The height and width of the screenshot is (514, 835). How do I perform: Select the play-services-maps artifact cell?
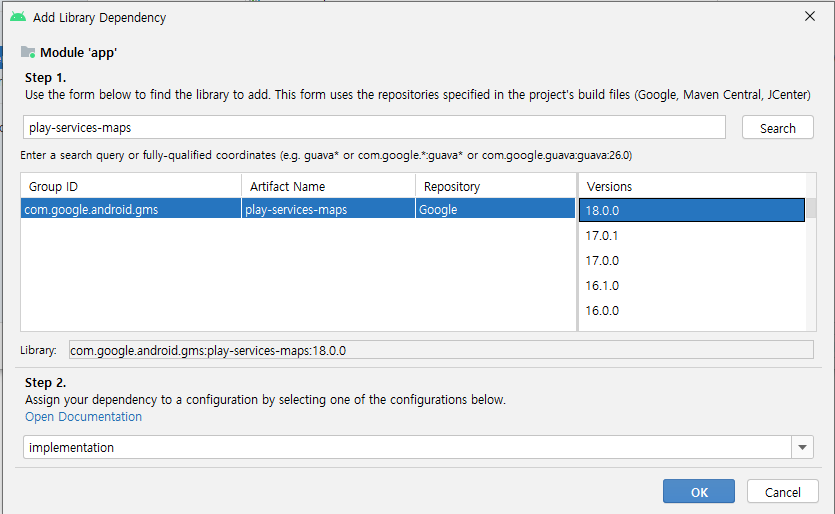point(329,209)
